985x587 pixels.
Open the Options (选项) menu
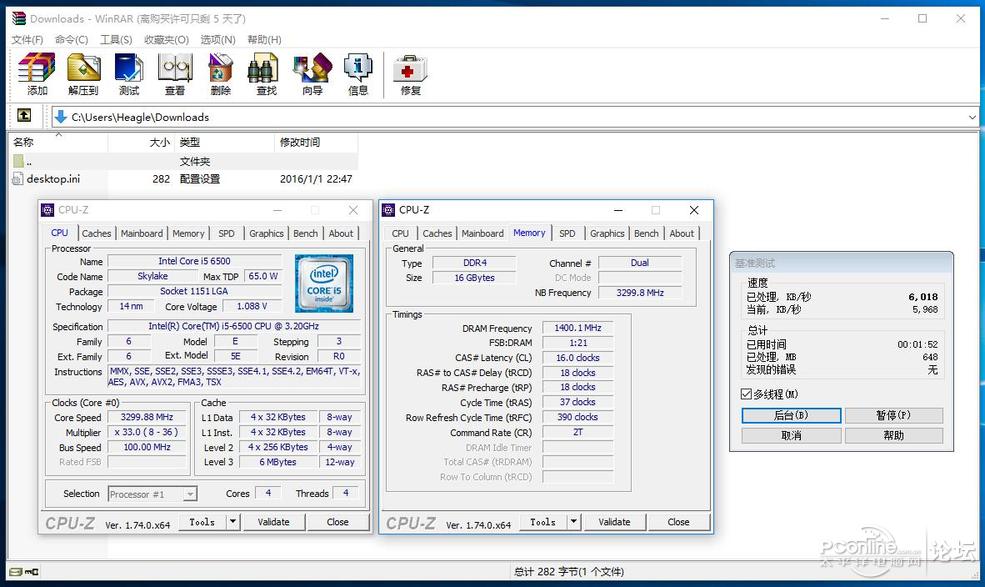[x=217, y=39]
